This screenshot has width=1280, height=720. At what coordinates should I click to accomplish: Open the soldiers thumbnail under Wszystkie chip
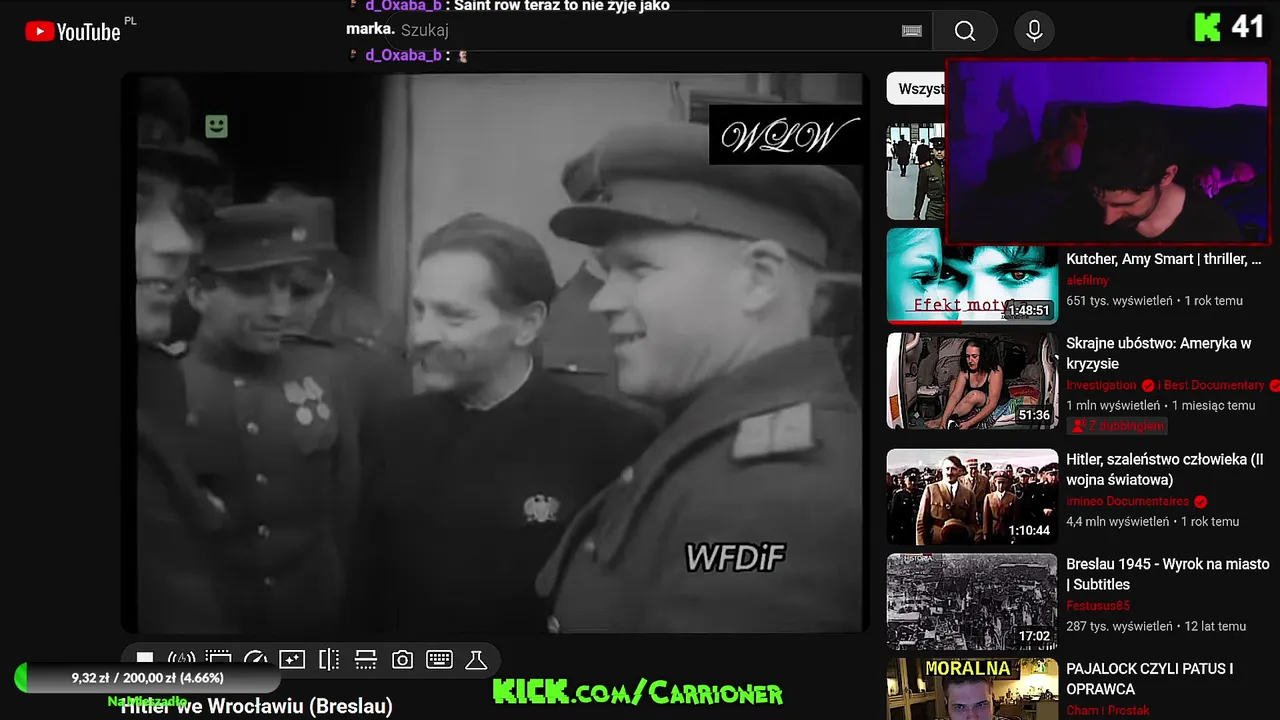coord(916,172)
